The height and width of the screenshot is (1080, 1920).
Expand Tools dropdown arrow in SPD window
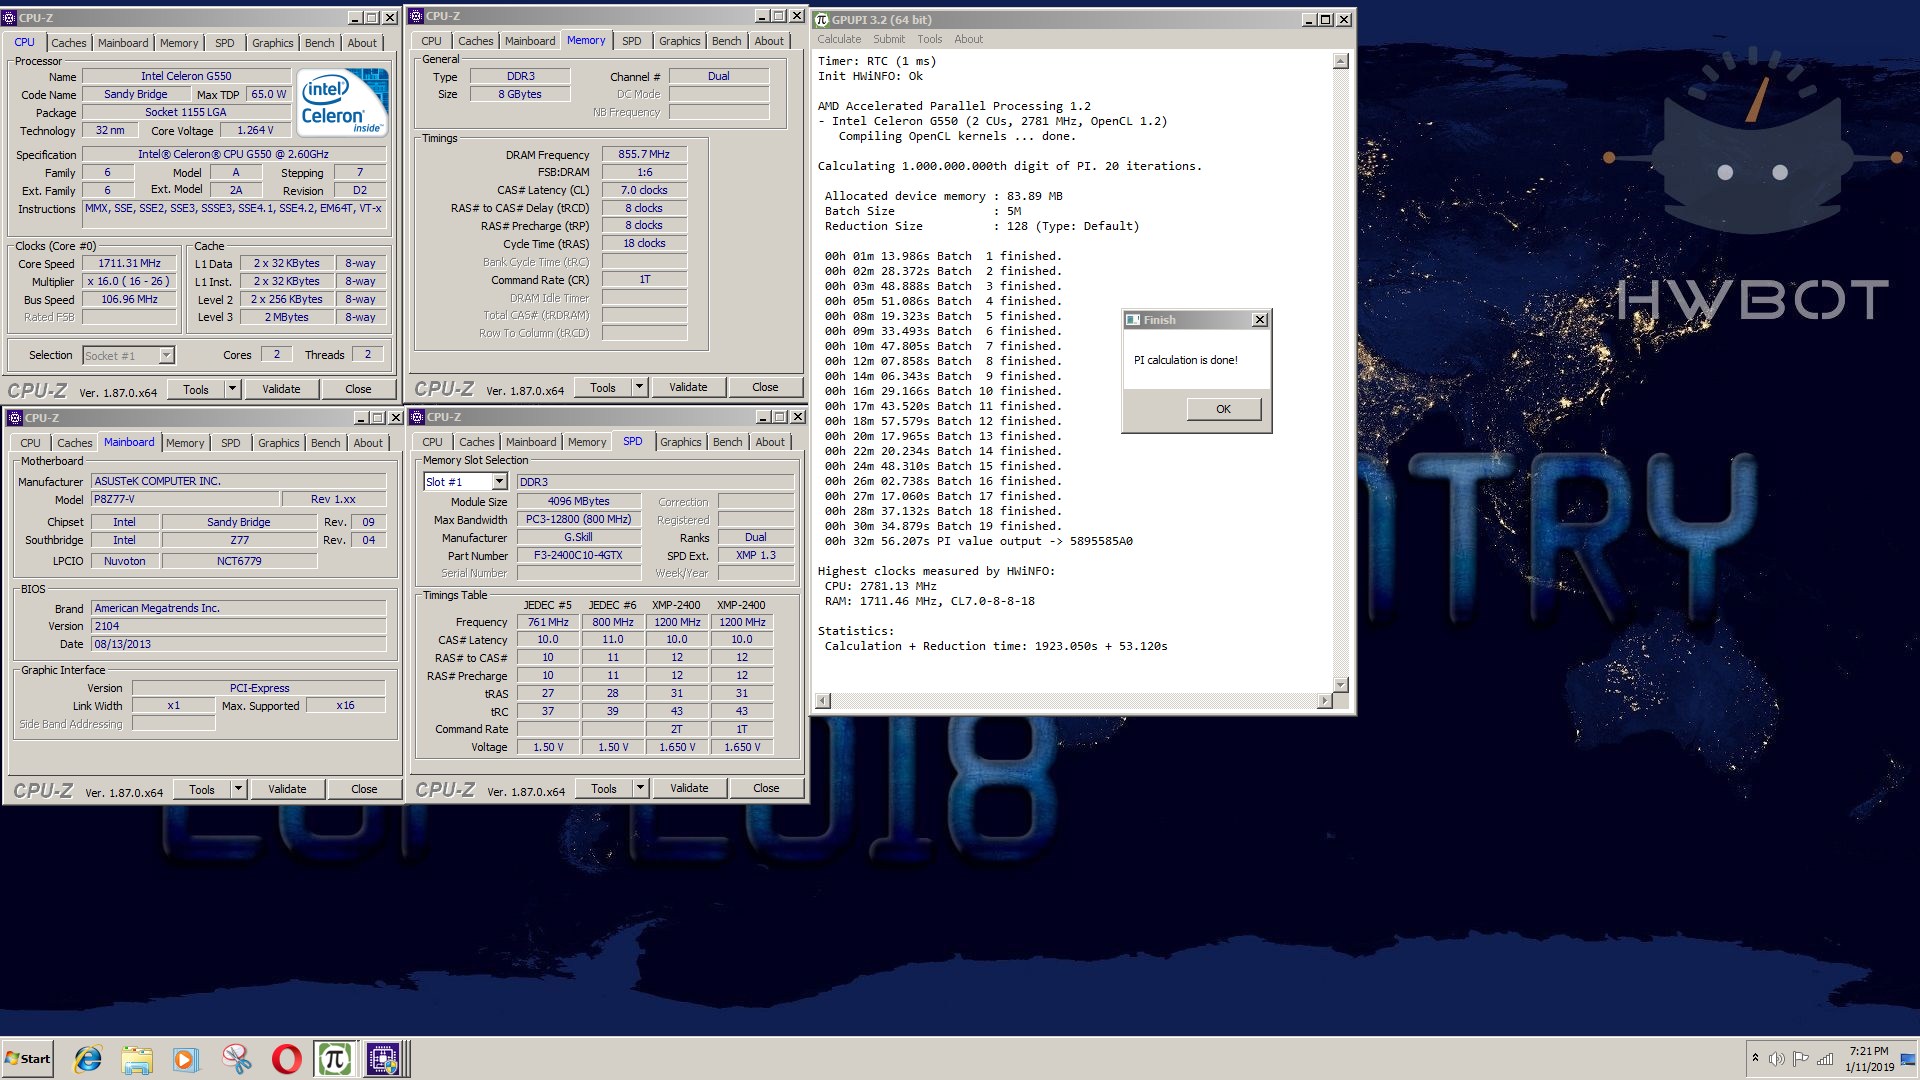click(x=641, y=788)
